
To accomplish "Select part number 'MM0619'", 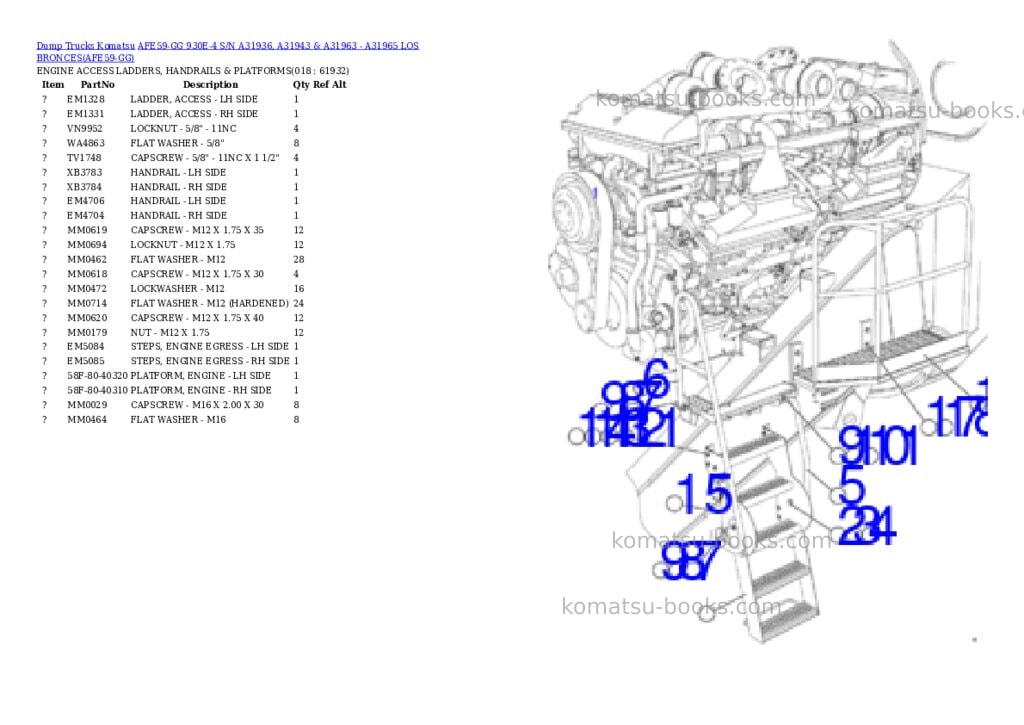I will pos(87,231).
